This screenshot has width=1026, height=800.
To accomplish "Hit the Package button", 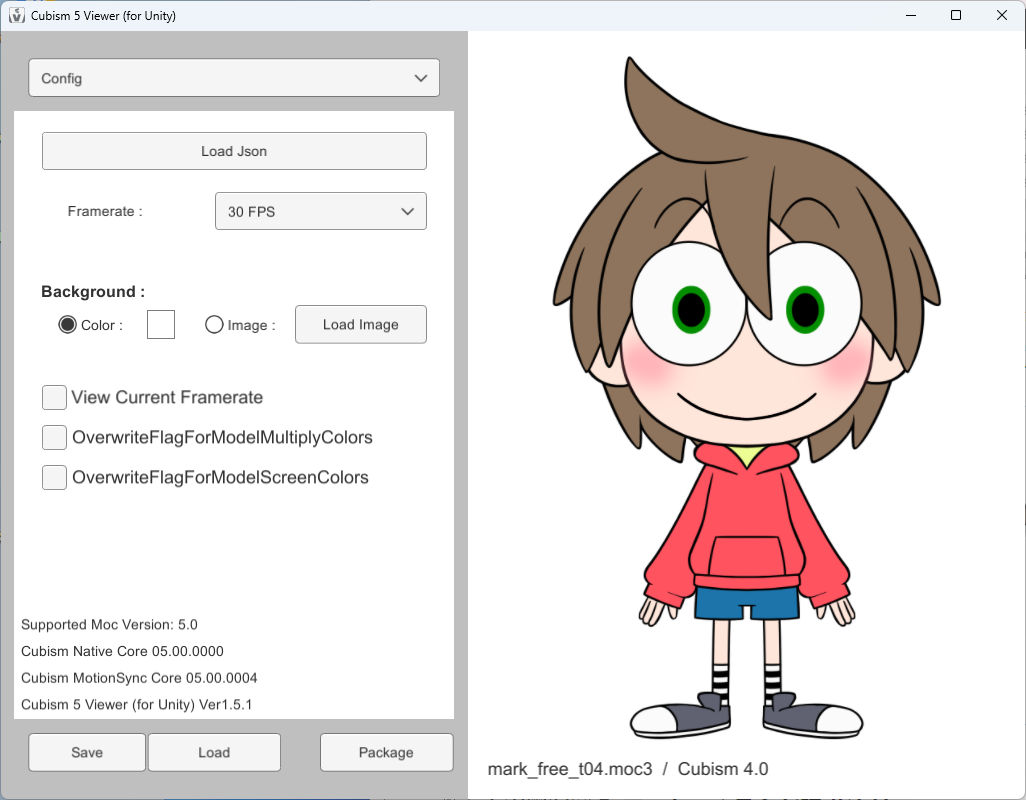I will pos(386,753).
